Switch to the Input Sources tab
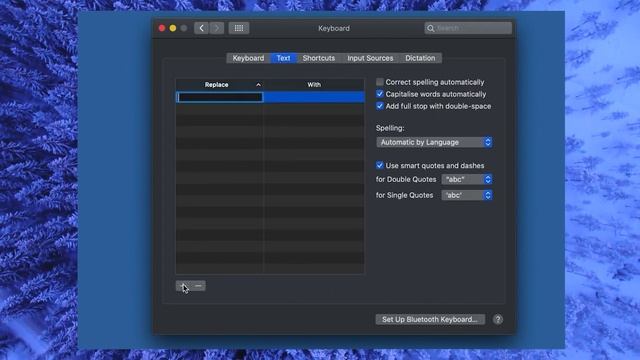Screen dimensions: 640x360 coord(370,58)
